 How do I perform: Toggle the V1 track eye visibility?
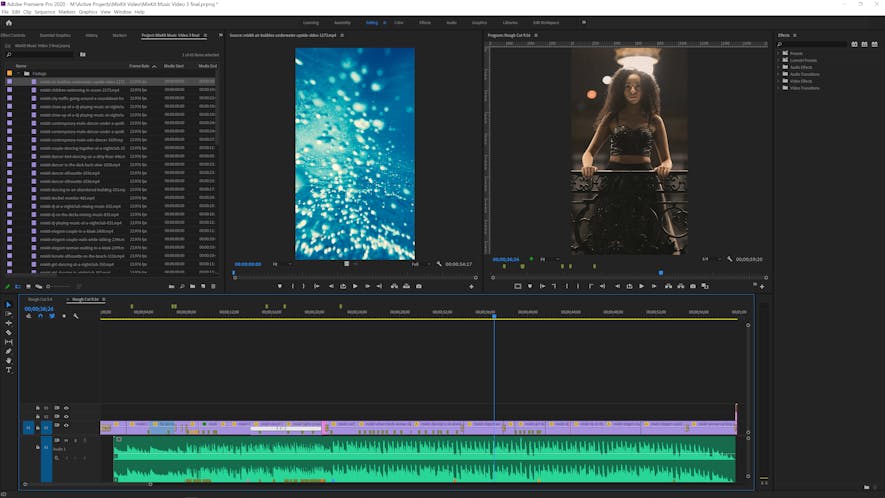pos(67,426)
